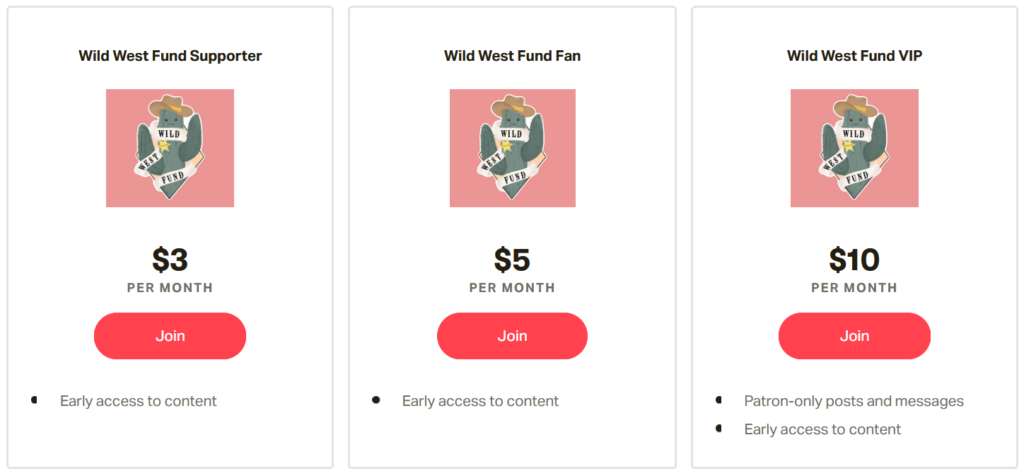Join the $10 VIP tier
Viewport: 1024px width, 476px height.
(854, 336)
